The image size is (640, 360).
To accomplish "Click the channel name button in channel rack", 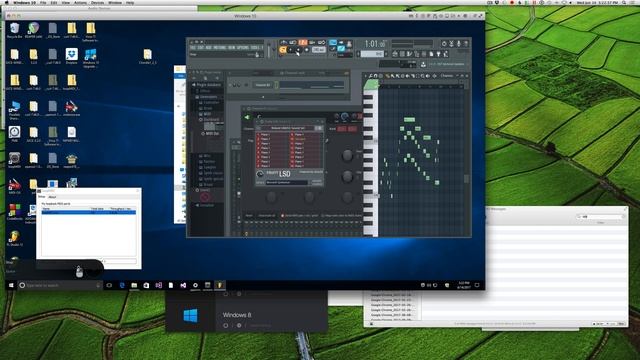I will pos(263,85).
